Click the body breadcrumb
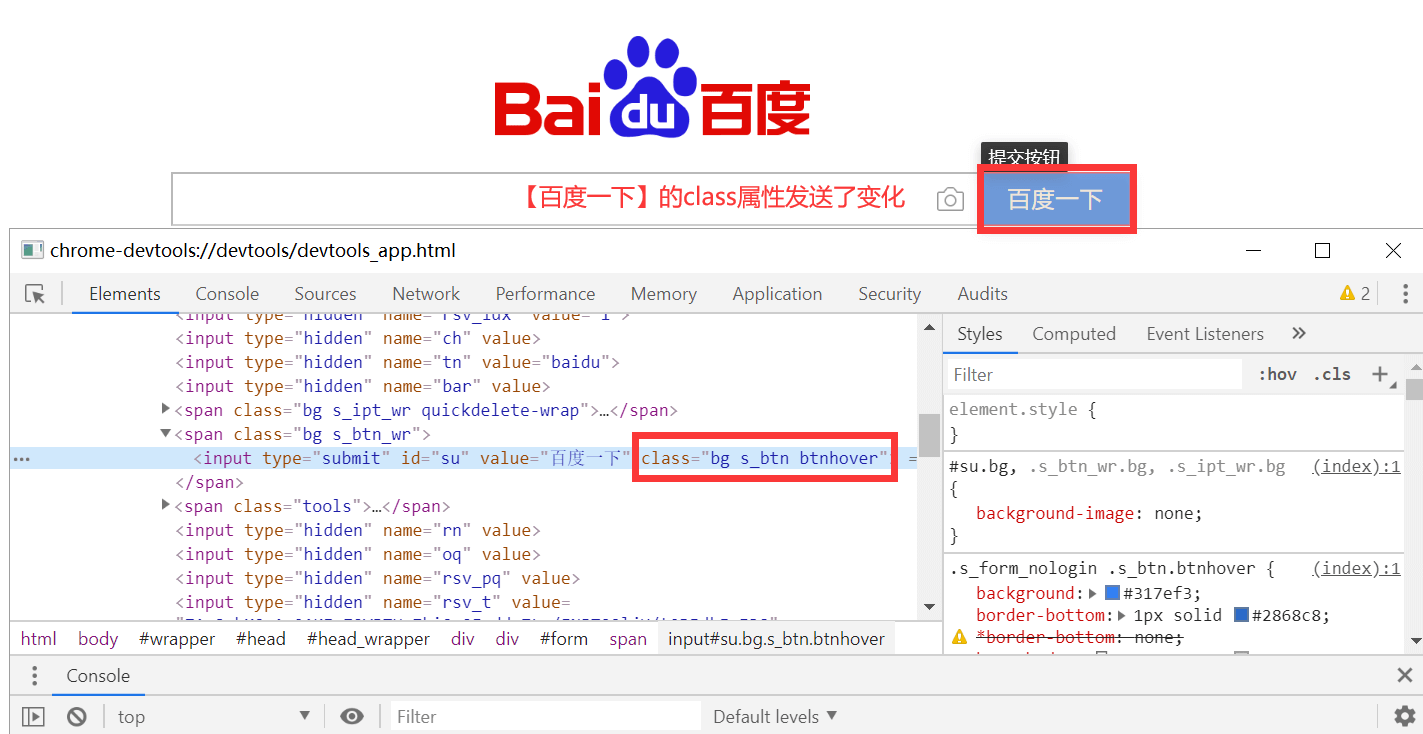Screen dimensions: 1423x734 click(x=98, y=639)
